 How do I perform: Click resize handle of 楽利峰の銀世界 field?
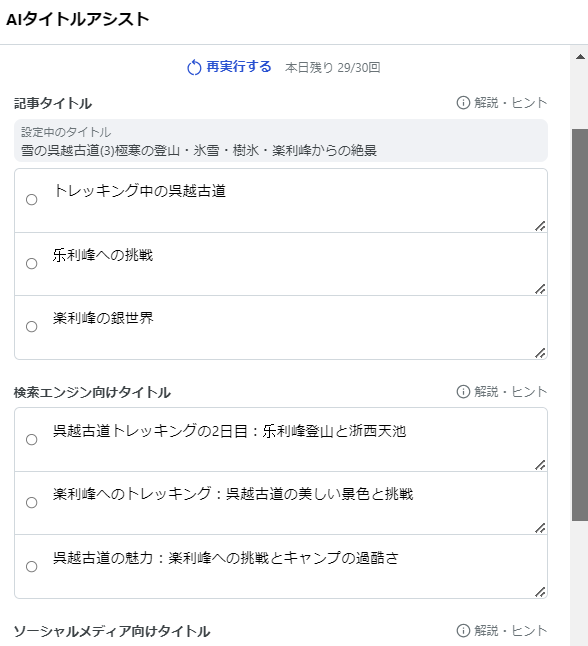(540, 353)
